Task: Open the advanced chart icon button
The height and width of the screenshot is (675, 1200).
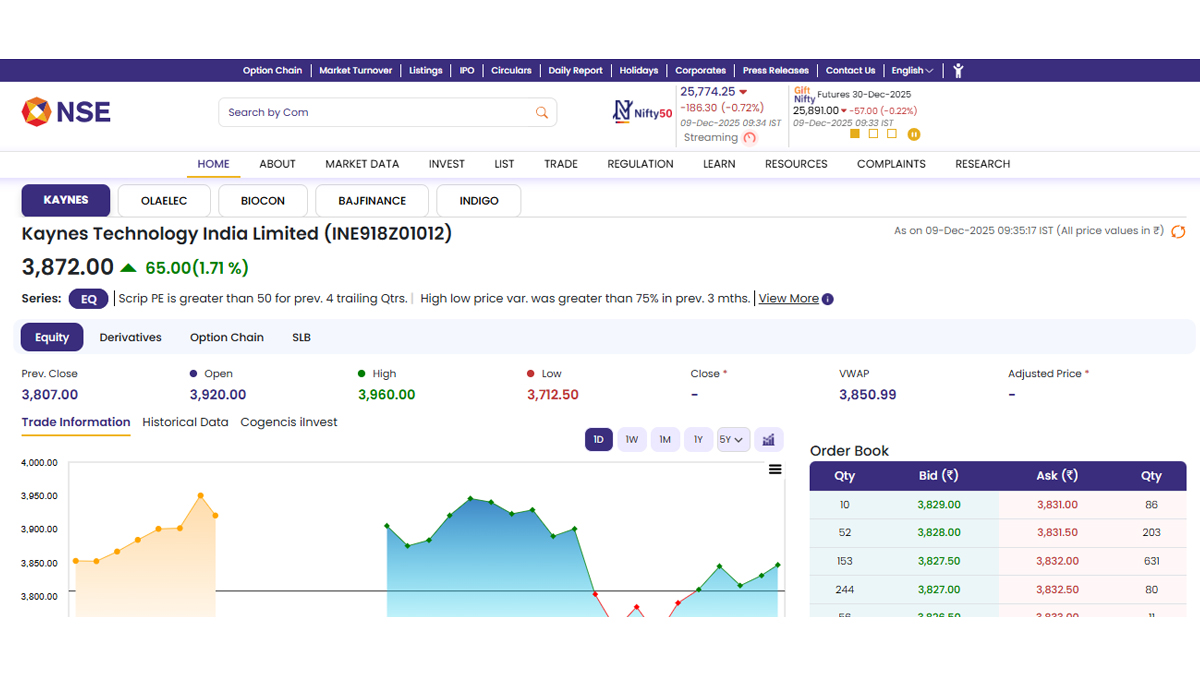Action: [x=768, y=439]
